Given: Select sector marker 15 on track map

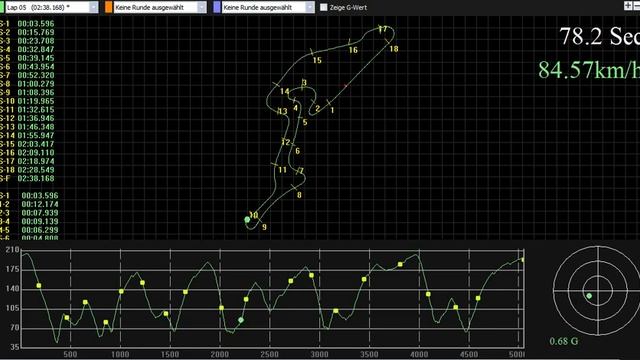Looking at the screenshot, I should pos(317,60).
